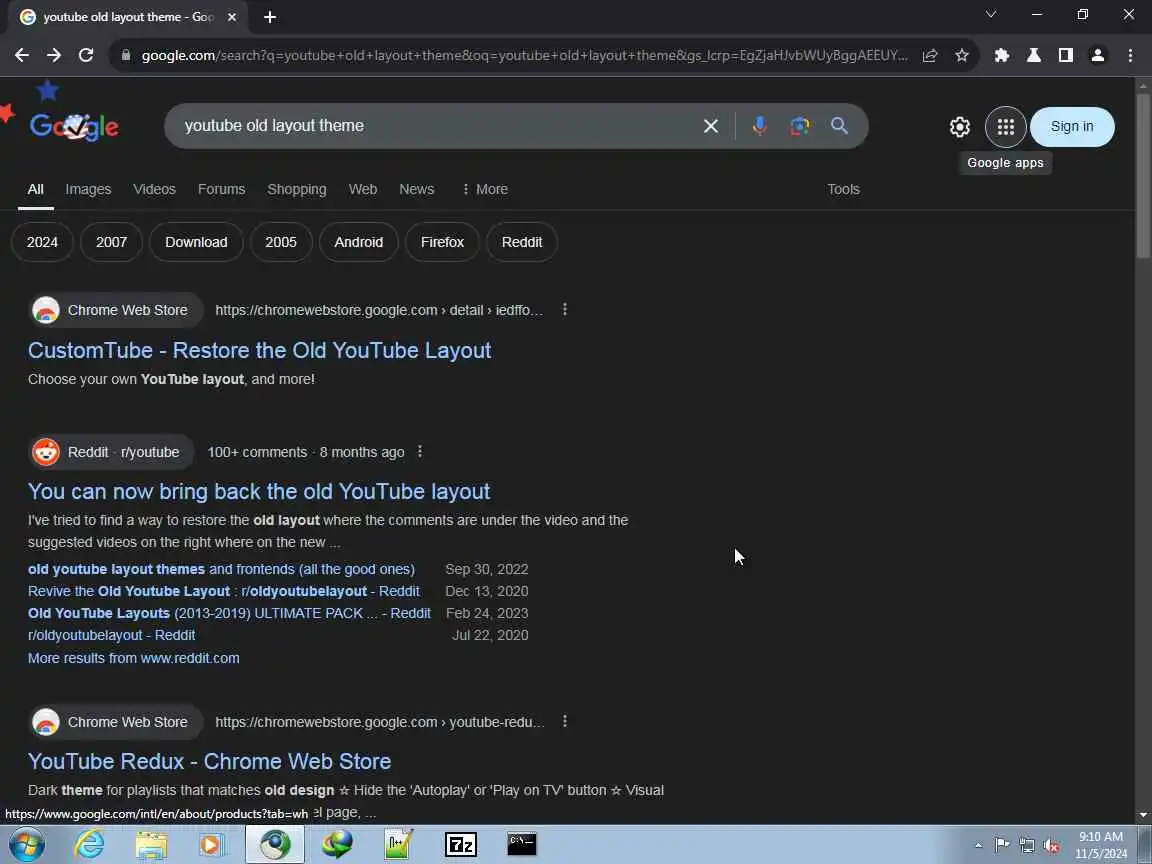Open YouTube Redux result options menu
The width and height of the screenshot is (1152, 864).
564,721
